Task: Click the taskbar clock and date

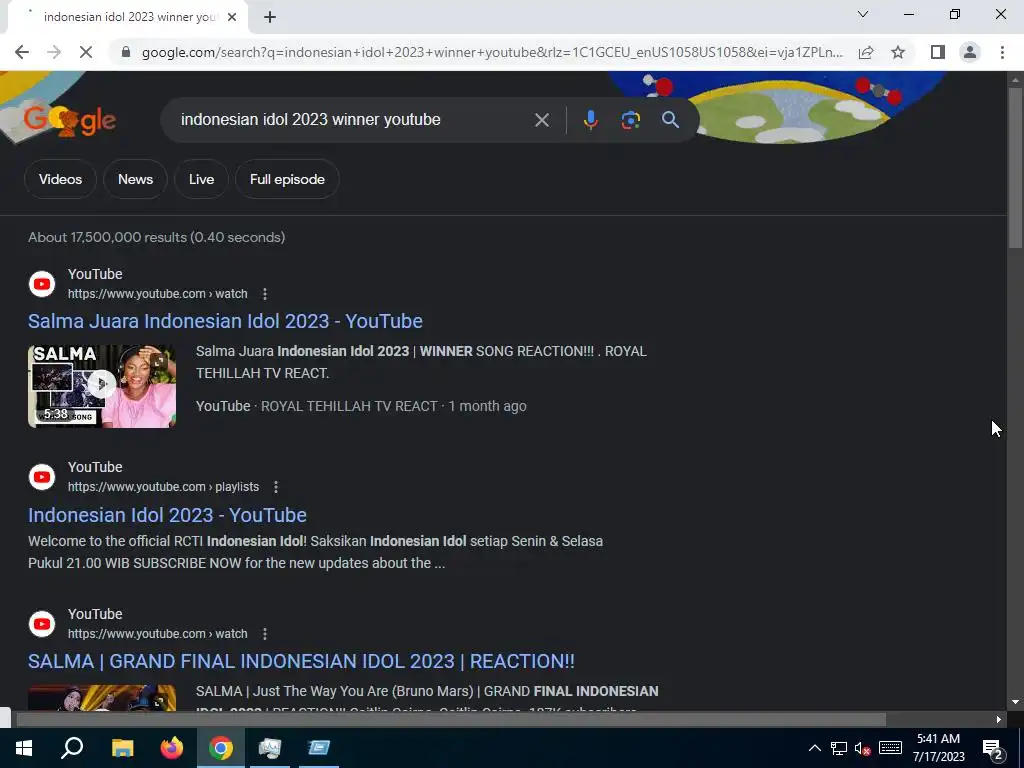Action: coord(938,748)
